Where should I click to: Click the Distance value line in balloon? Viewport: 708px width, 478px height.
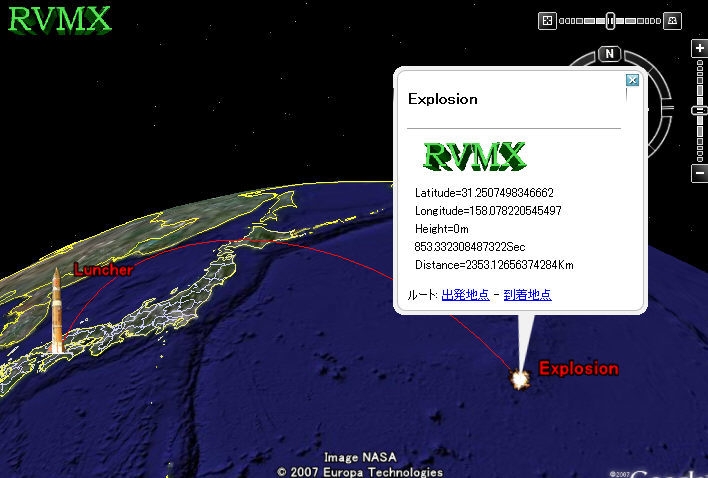click(494, 265)
